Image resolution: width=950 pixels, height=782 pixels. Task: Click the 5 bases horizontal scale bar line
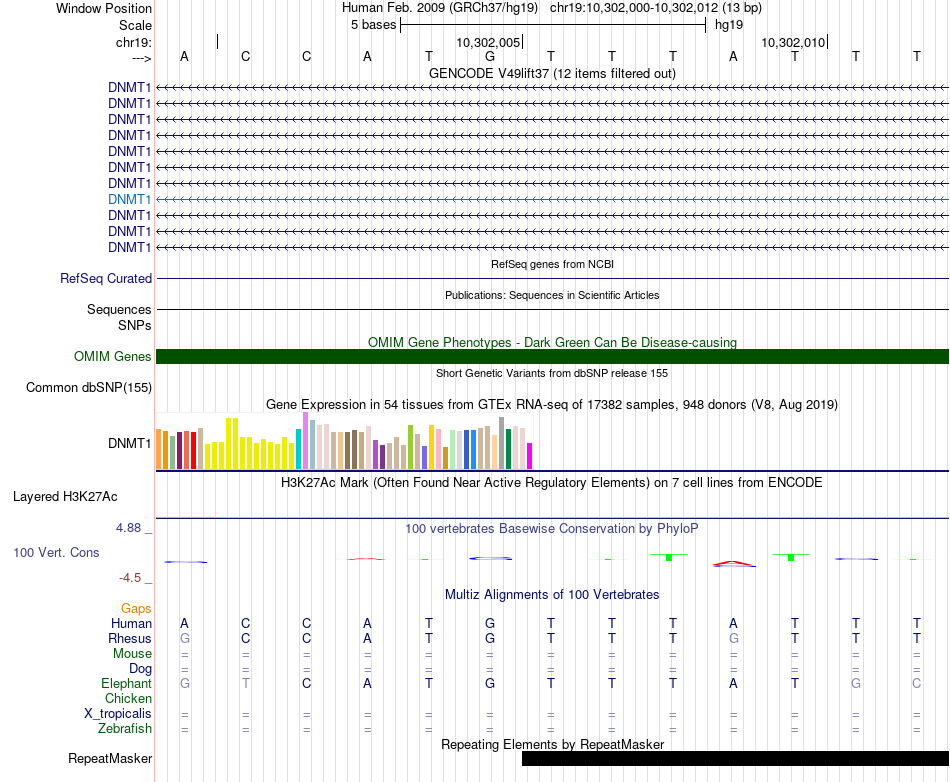coord(553,25)
